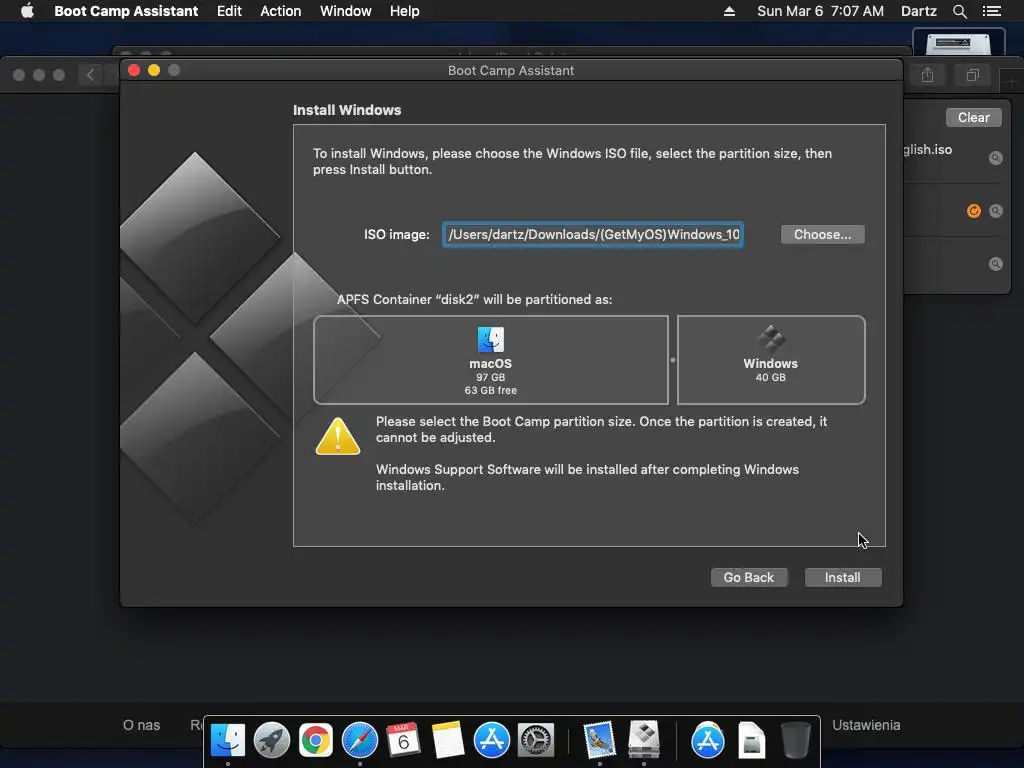Open Notes from the Dock
Image resolution: width=1024 pixels, height=768 pixels.
[447, 741]
